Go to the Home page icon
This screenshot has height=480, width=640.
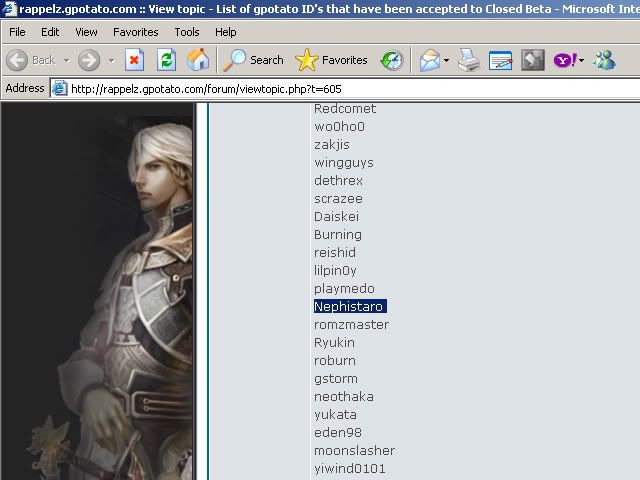pyautogui.click(x=198, y=60)
